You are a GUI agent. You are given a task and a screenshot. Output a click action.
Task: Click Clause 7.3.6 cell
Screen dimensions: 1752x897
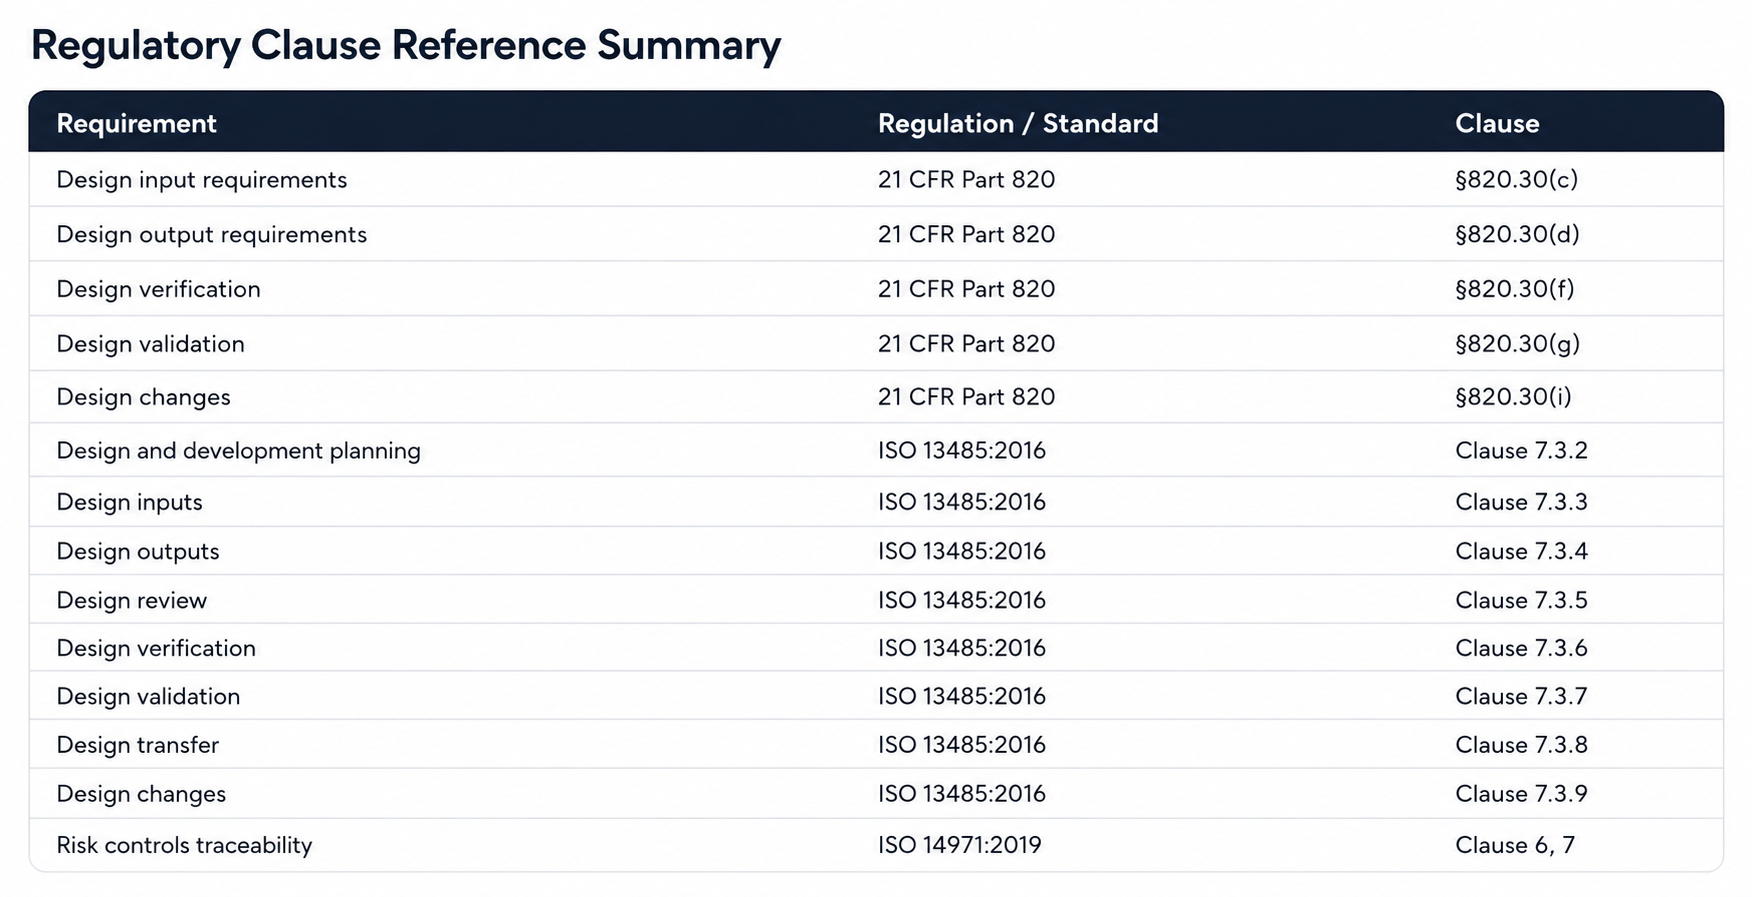pyautogui.click(x=1521, y=648)
